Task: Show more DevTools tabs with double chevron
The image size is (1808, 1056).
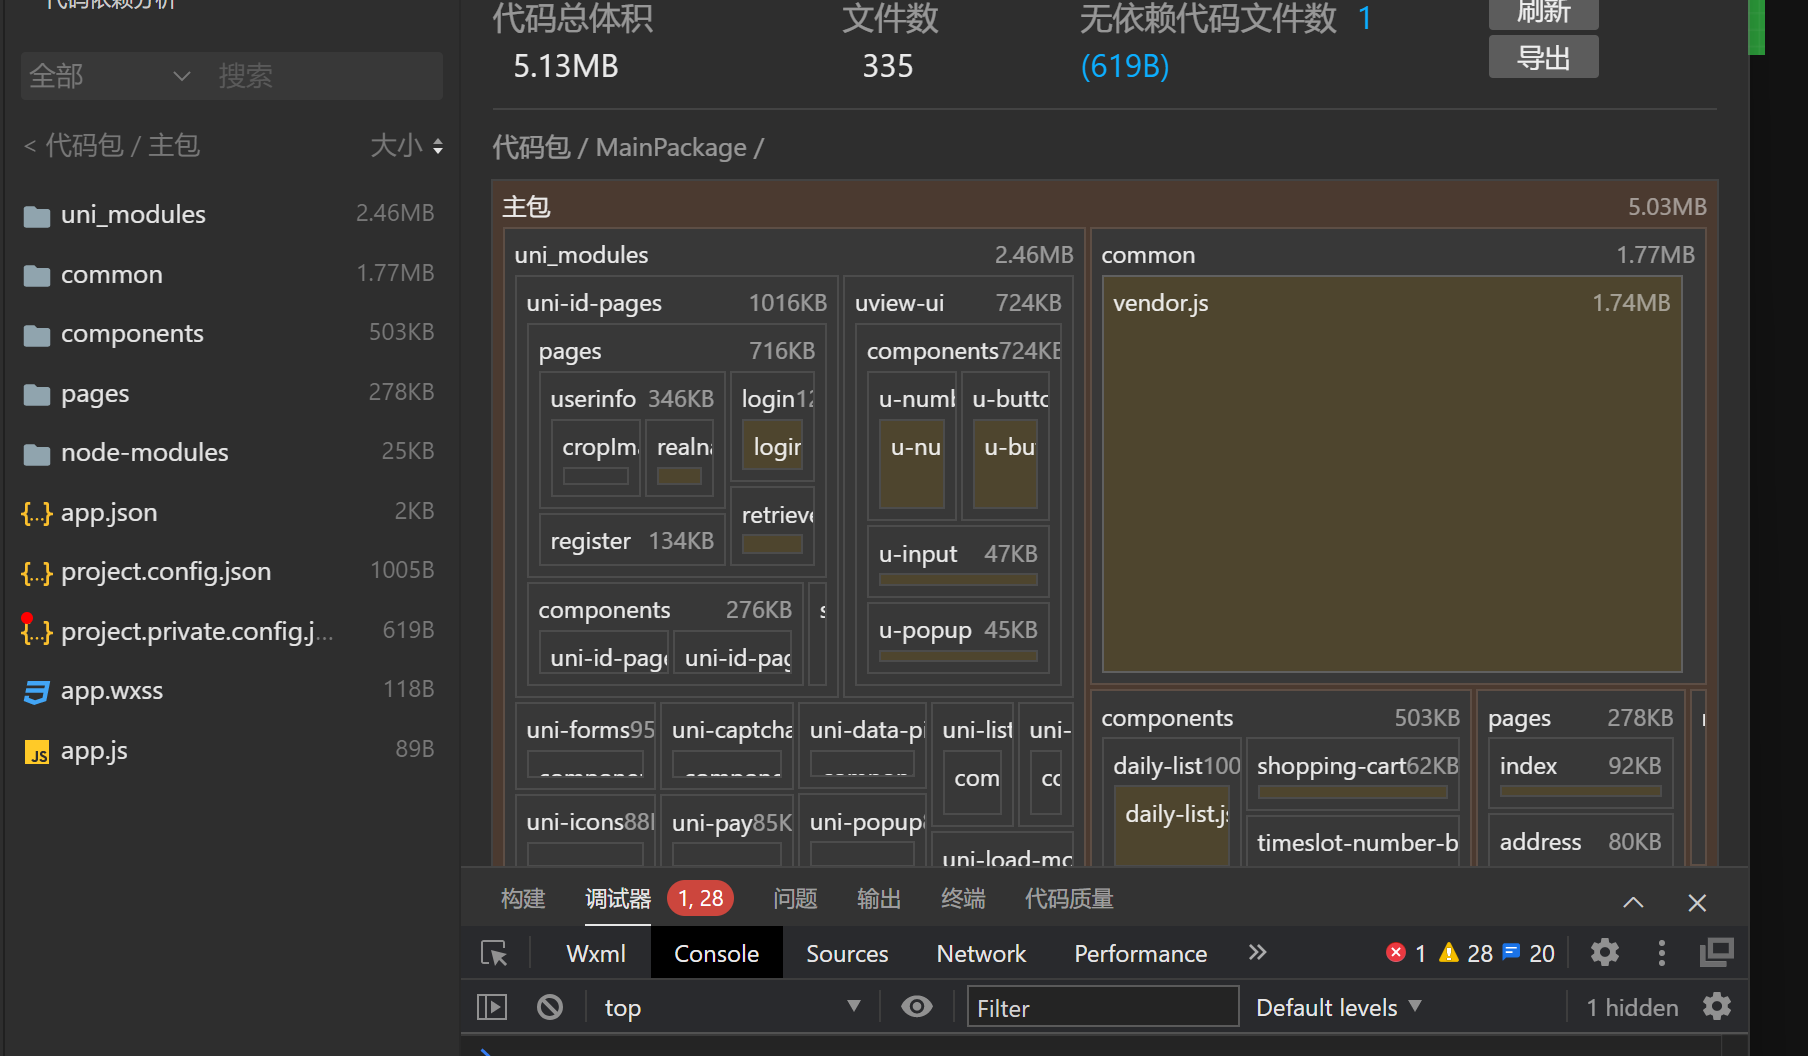Action: 1258,953
